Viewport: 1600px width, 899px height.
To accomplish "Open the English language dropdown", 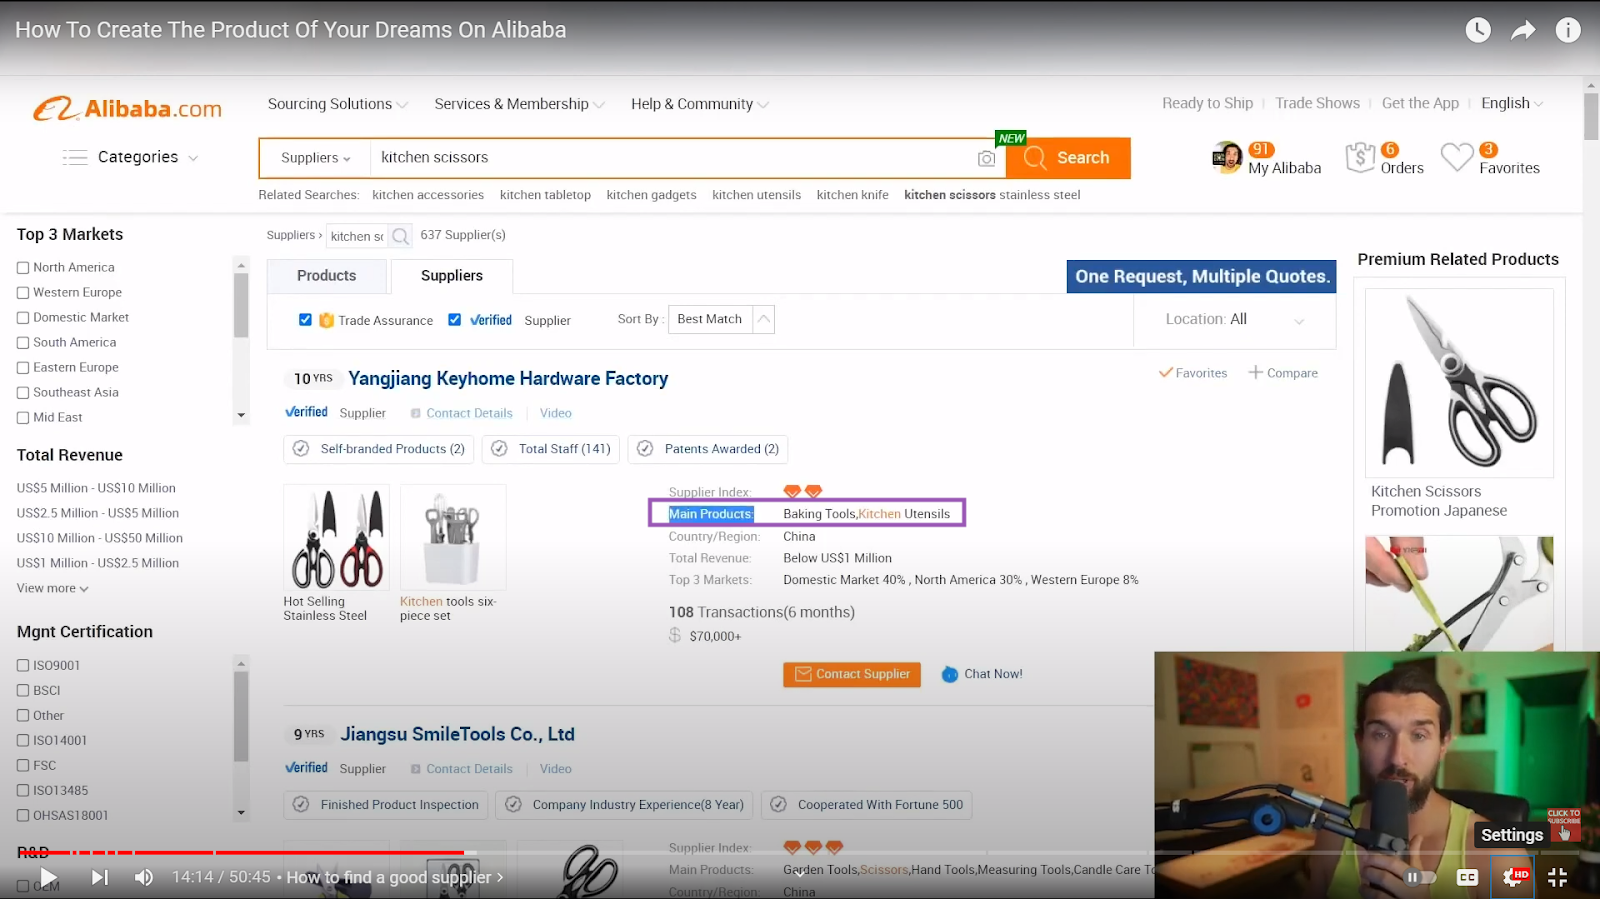I will [x=1512, y=103].
